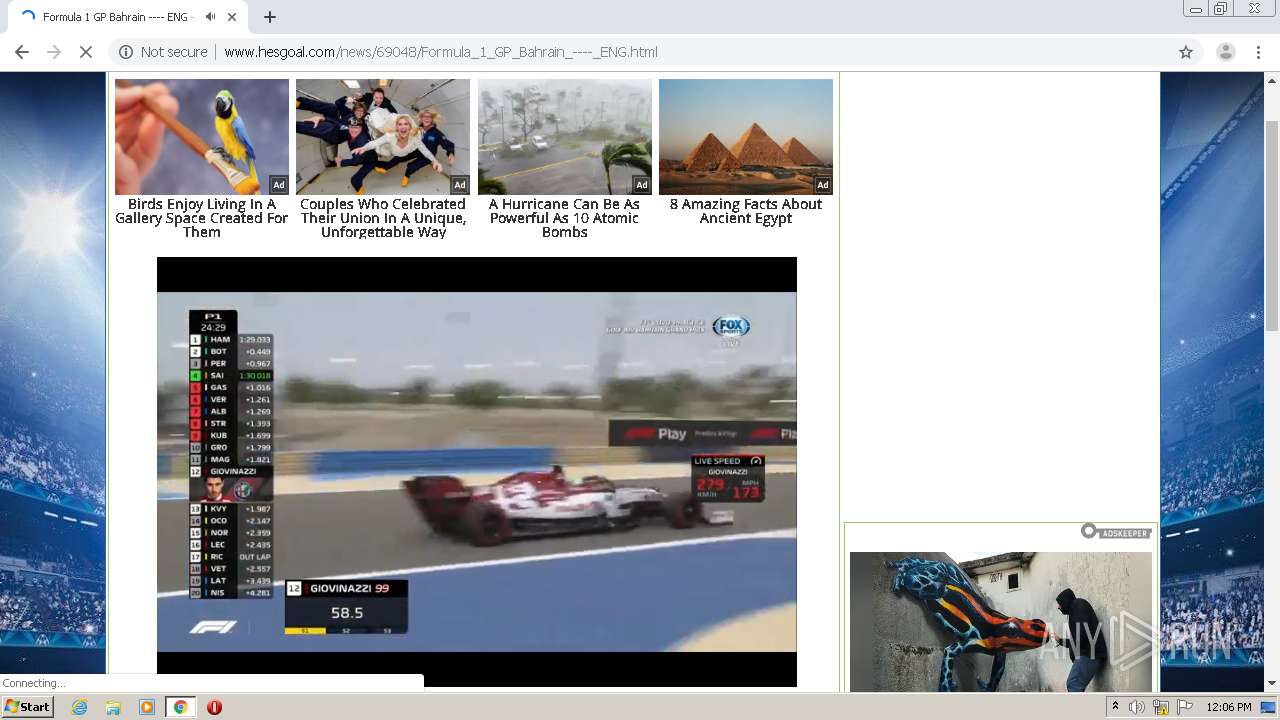Open pyramids ad thumbnail
The width and height of the screenshot is (1280, 720).
[x=746, y=137]
